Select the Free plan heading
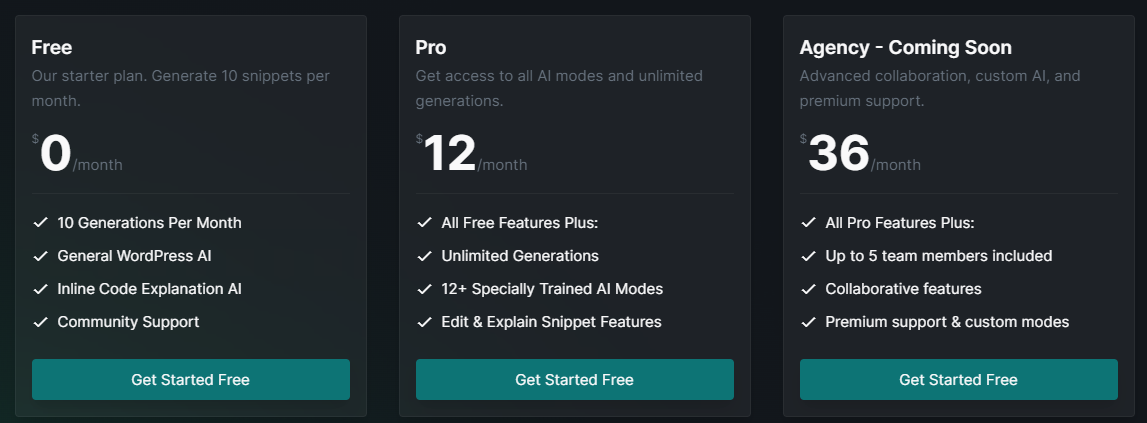Screen dimensions: 1147x423 point(52,47)
